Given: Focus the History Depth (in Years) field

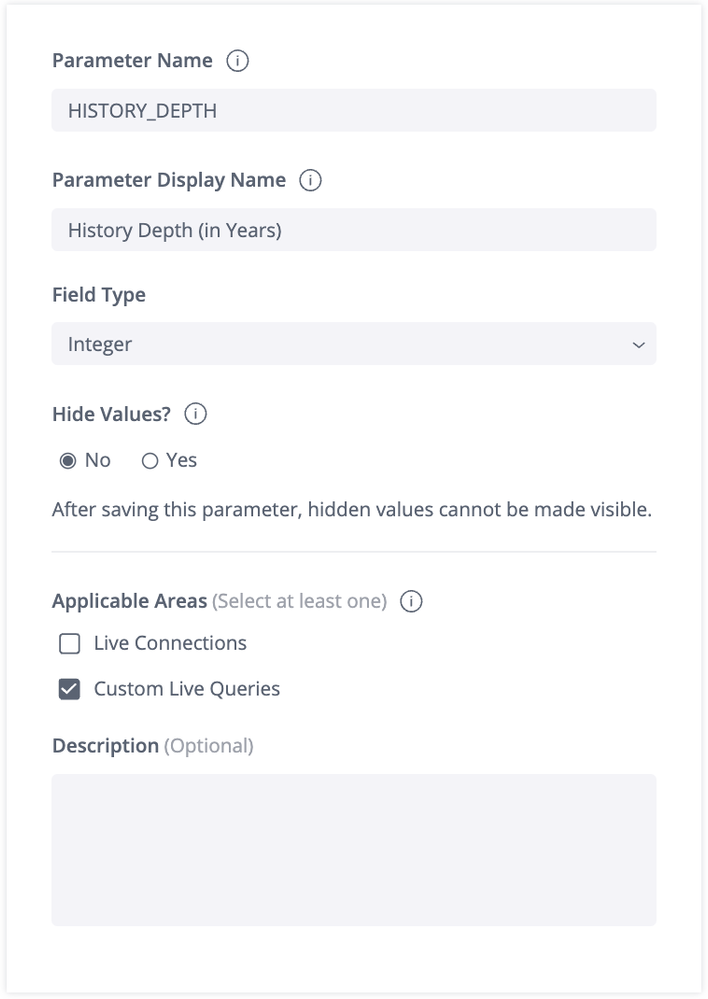Looking at the screenshot, I should (354, 230).
